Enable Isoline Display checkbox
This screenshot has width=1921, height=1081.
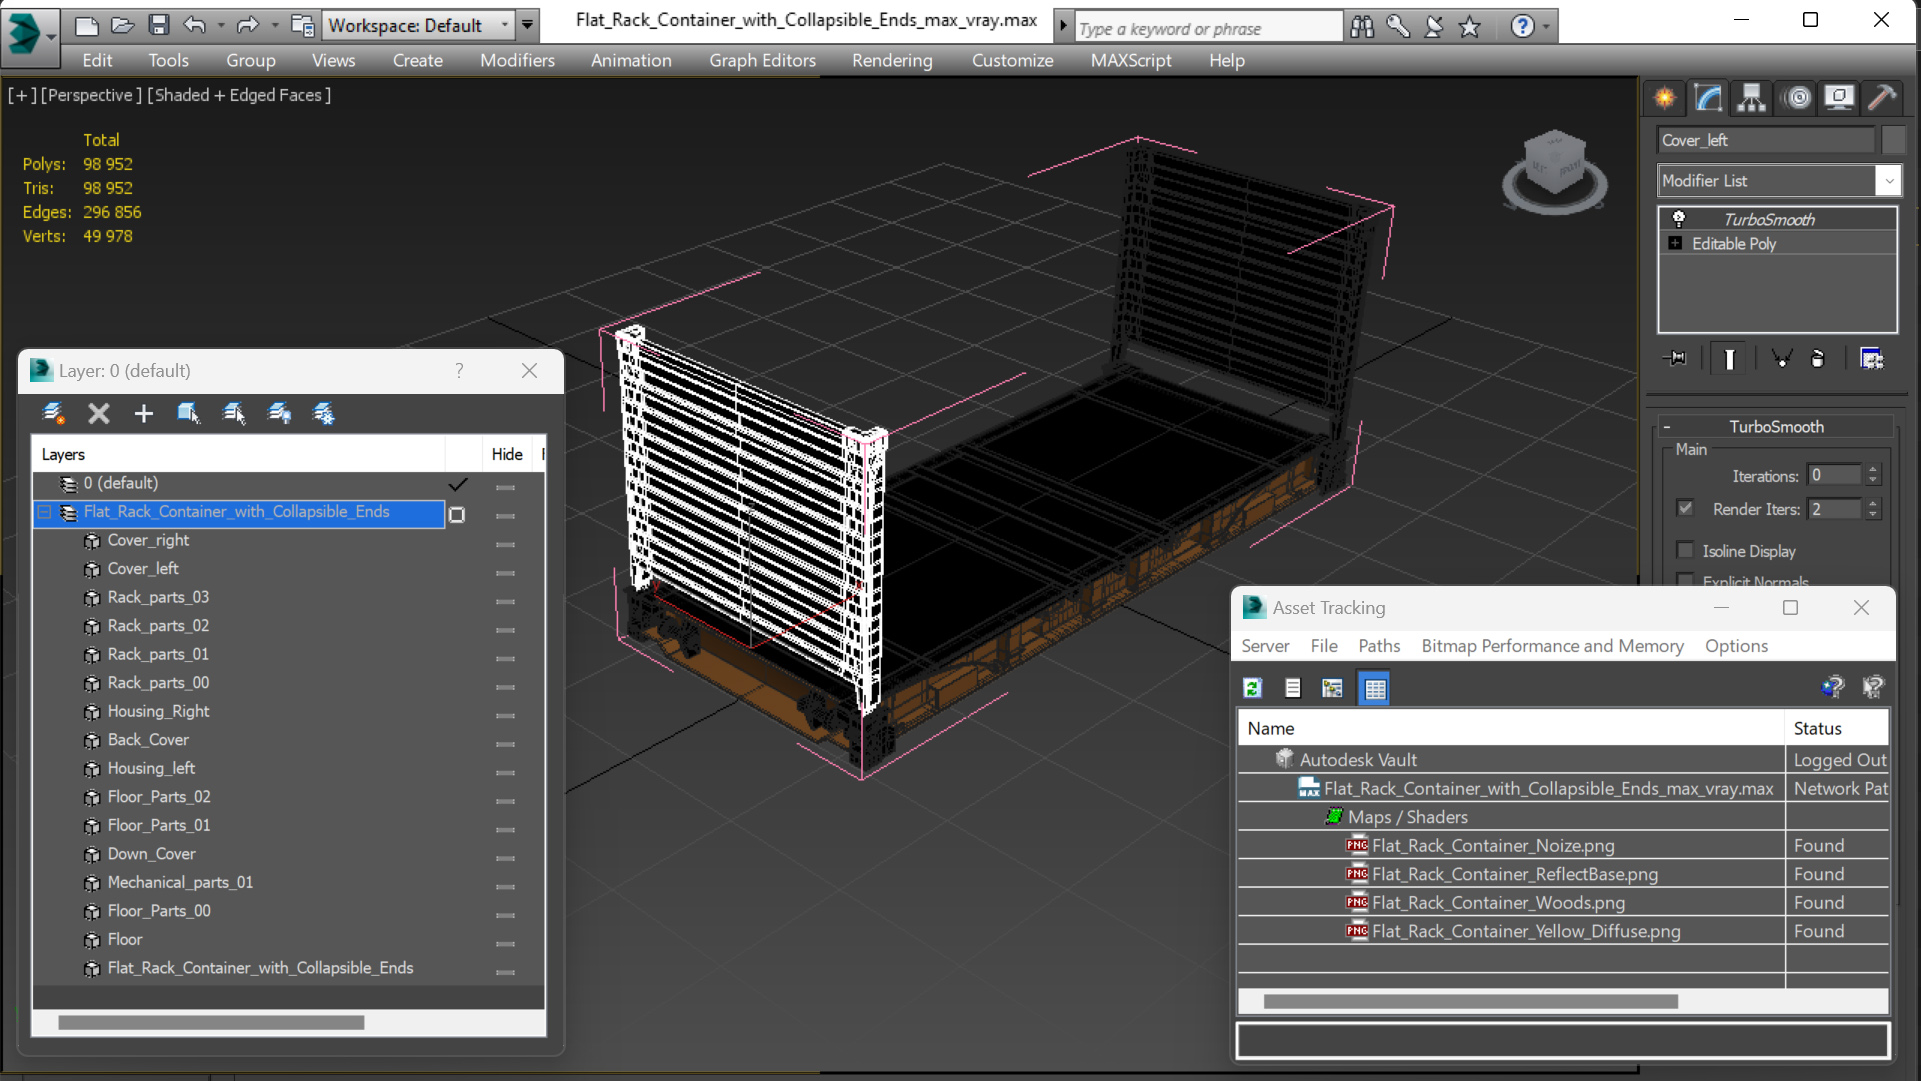pyautogui.click(x=1685, y=550)
